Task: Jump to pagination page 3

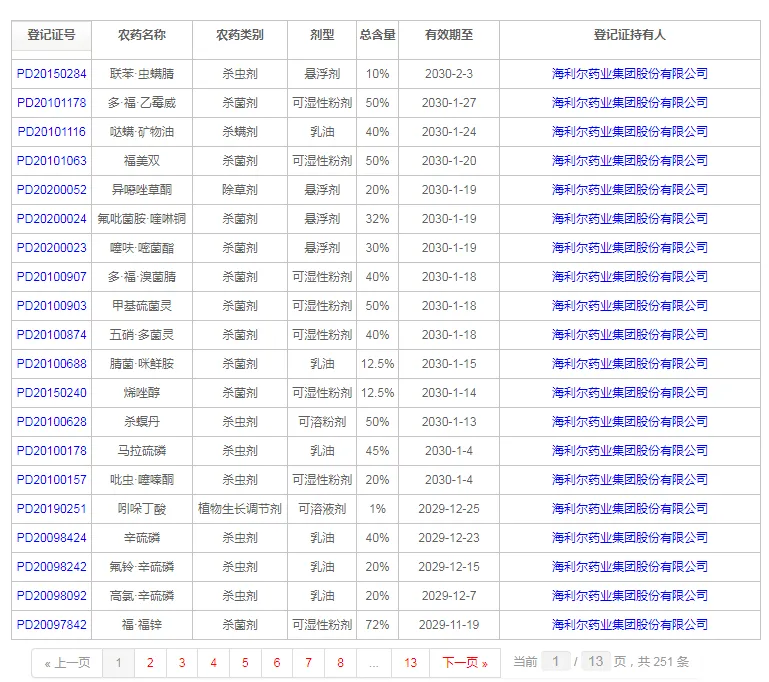Action: [x=182, y=663]
